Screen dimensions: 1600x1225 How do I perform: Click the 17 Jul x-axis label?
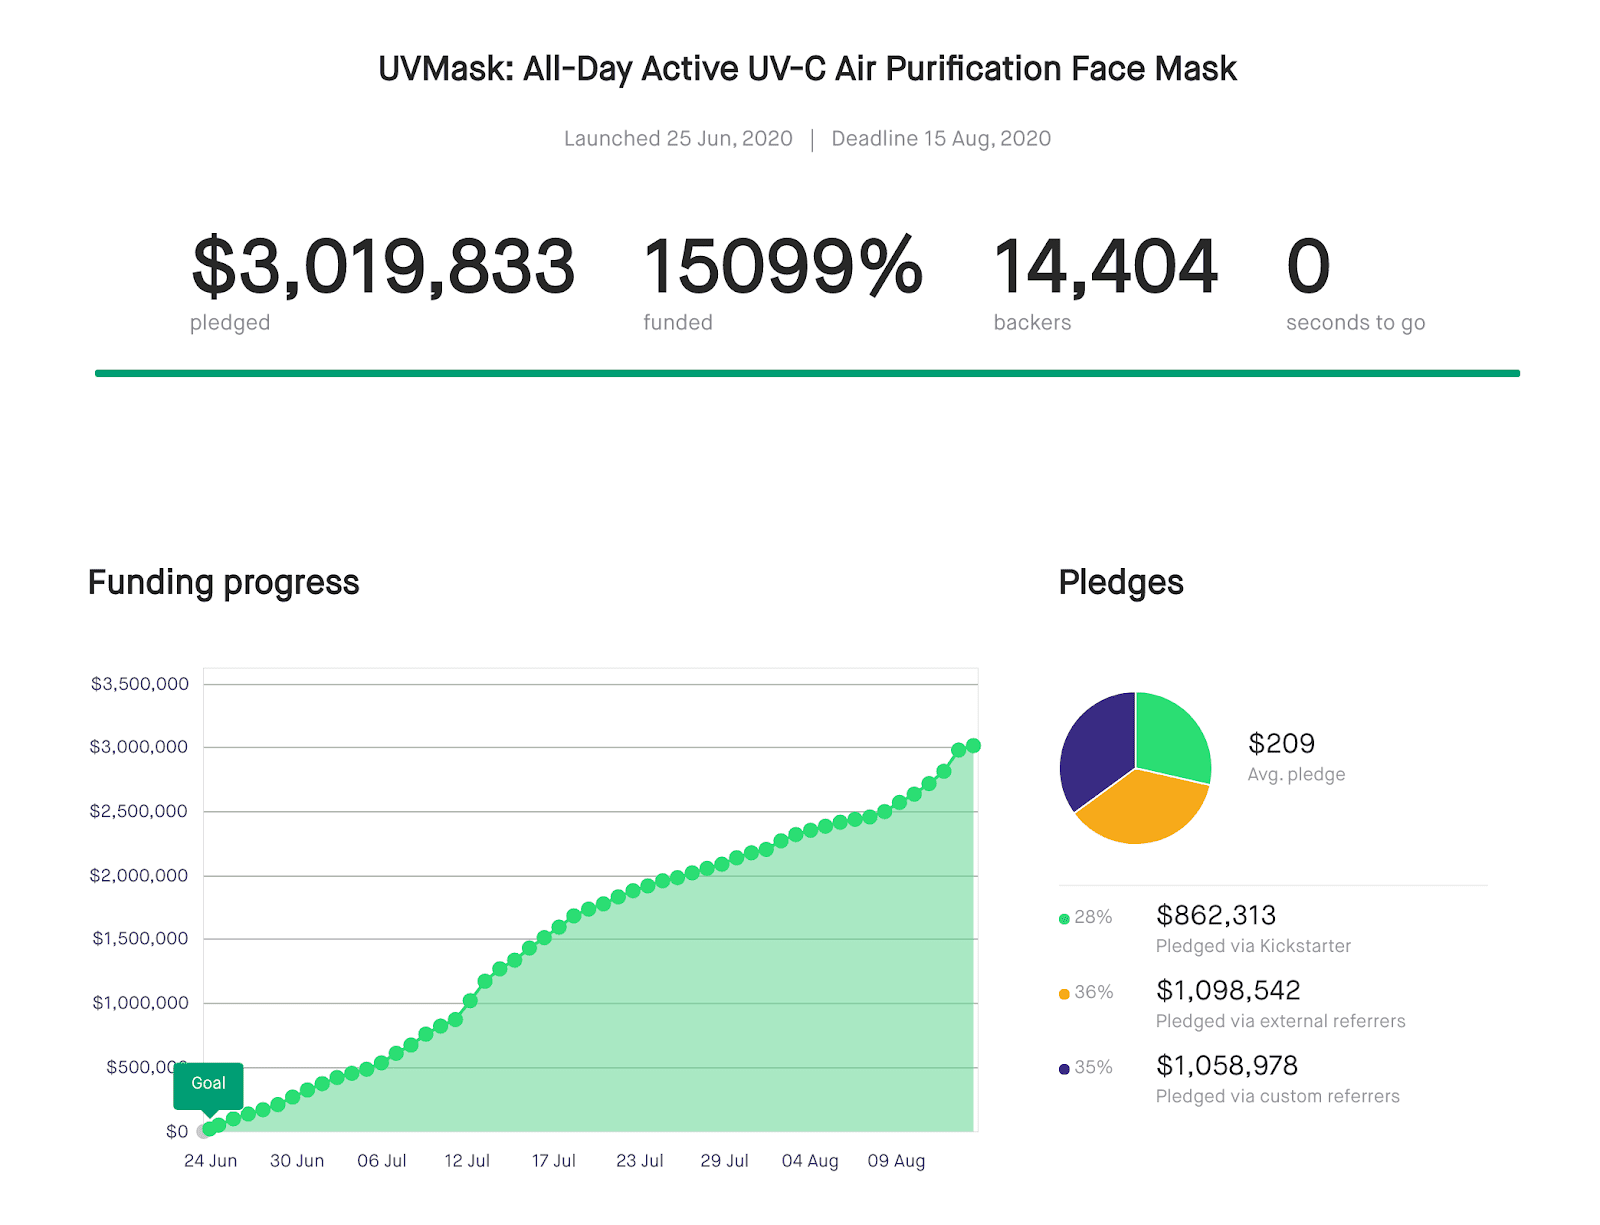553,1161
